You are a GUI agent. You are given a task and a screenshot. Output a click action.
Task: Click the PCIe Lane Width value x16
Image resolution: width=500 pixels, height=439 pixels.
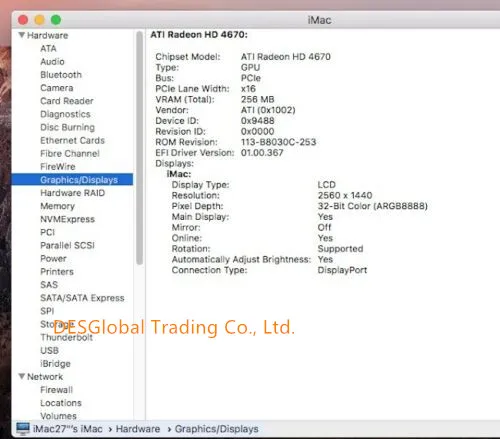248,89
